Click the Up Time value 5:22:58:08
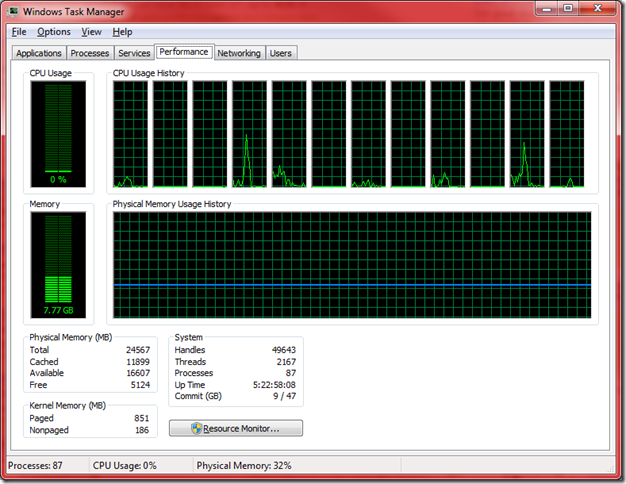 pyautogui.click(x=274, y=385)
